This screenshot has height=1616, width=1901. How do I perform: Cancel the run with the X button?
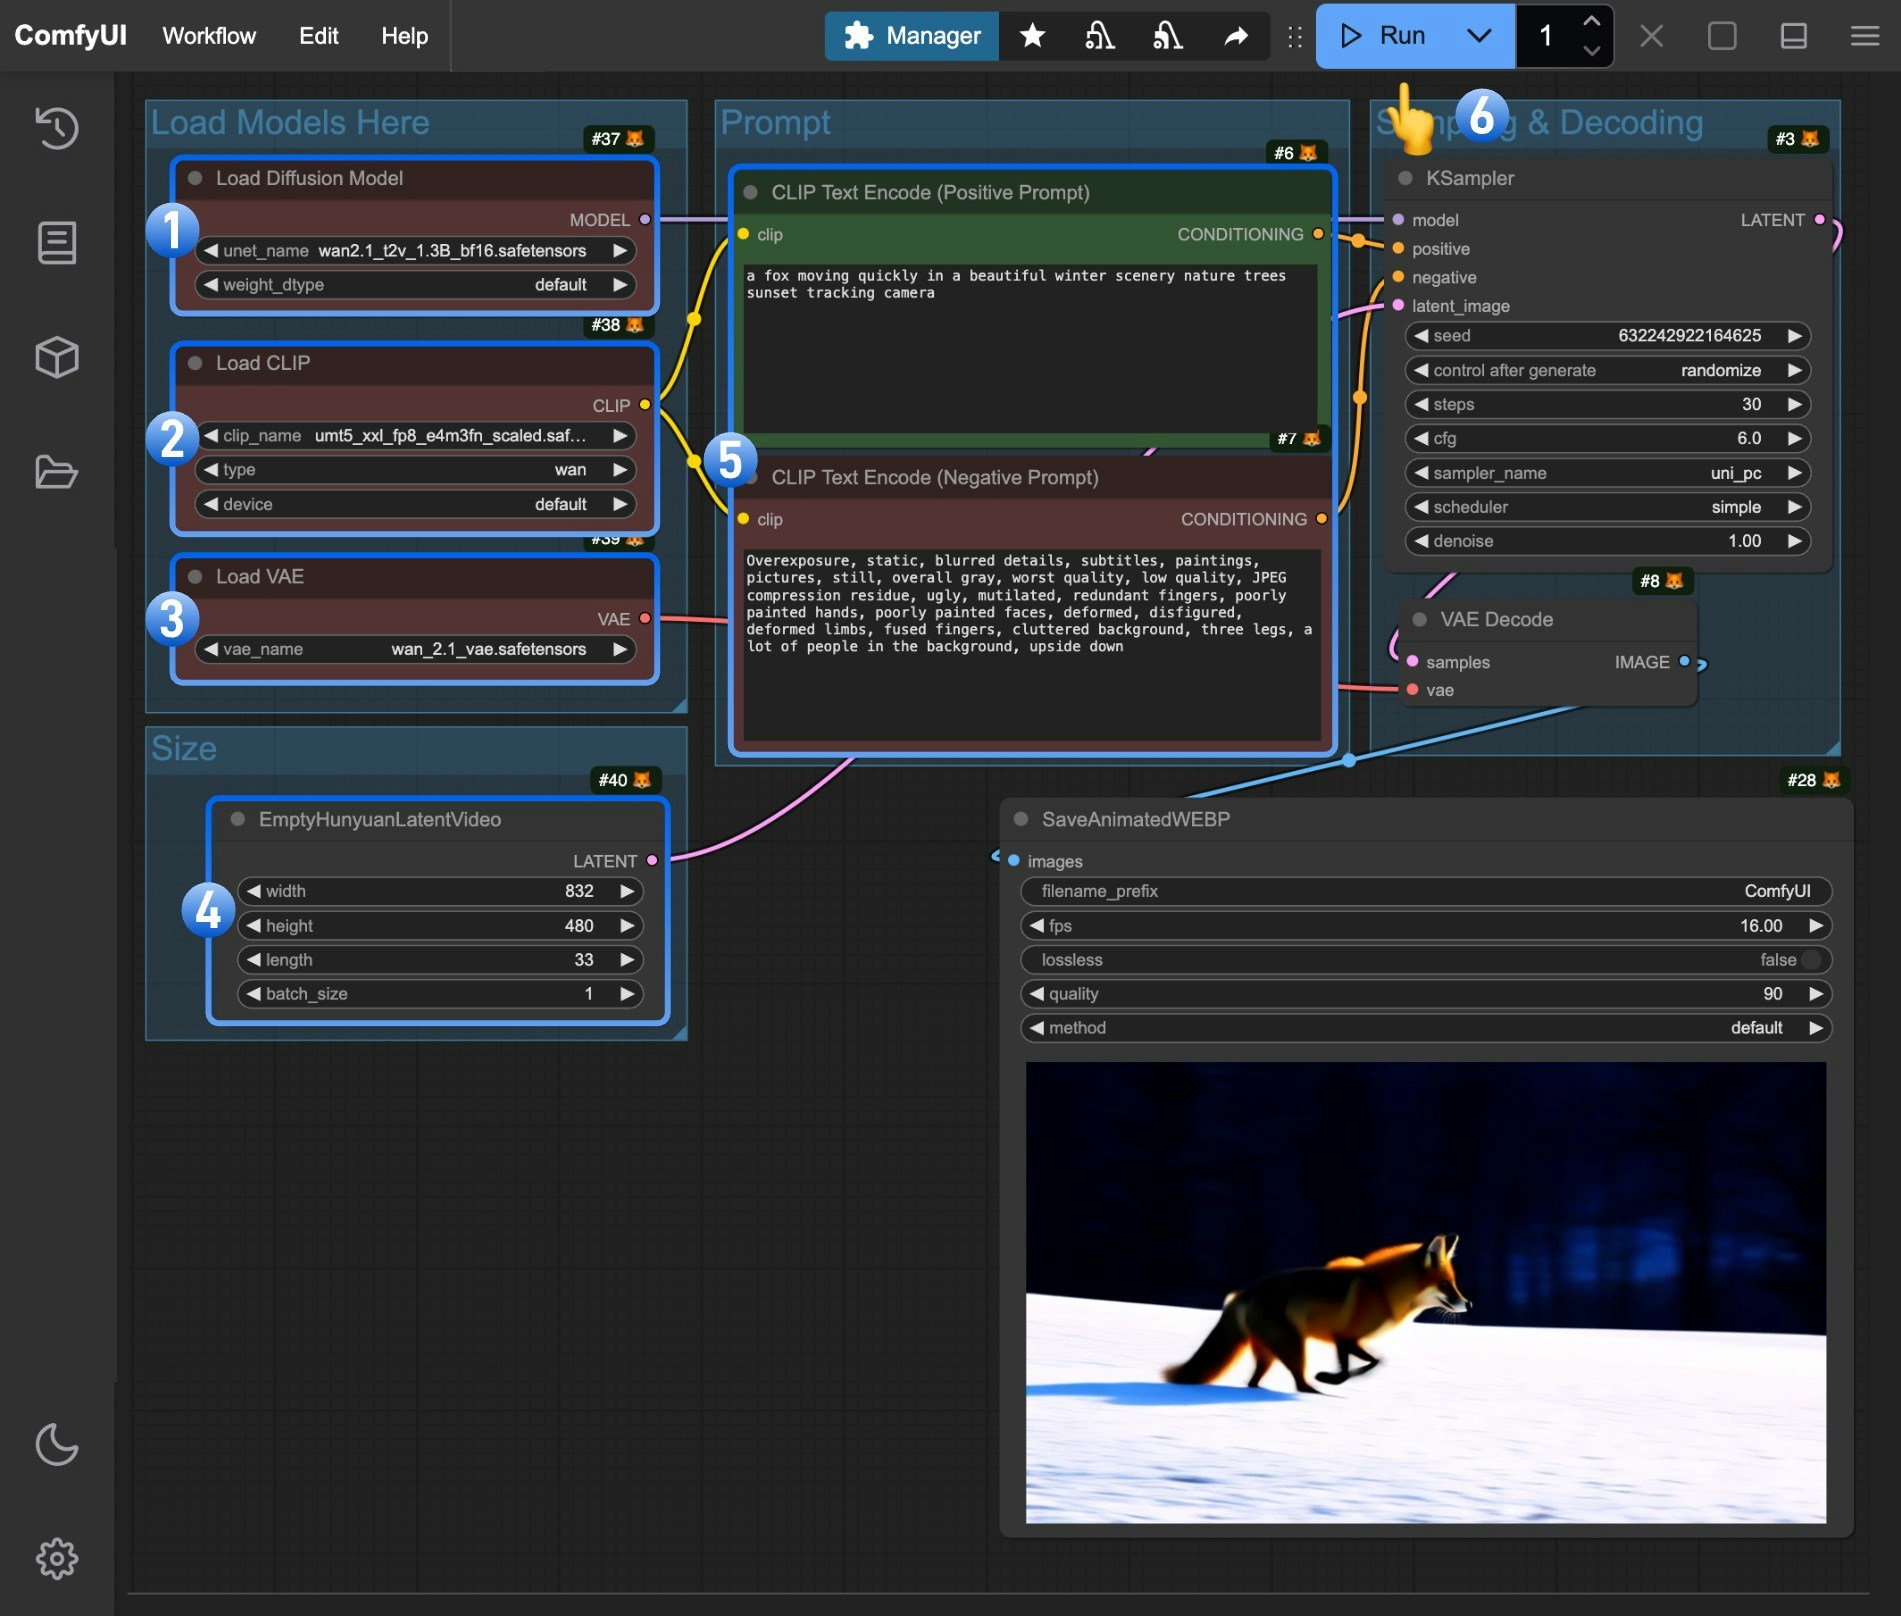[1651, 36]
